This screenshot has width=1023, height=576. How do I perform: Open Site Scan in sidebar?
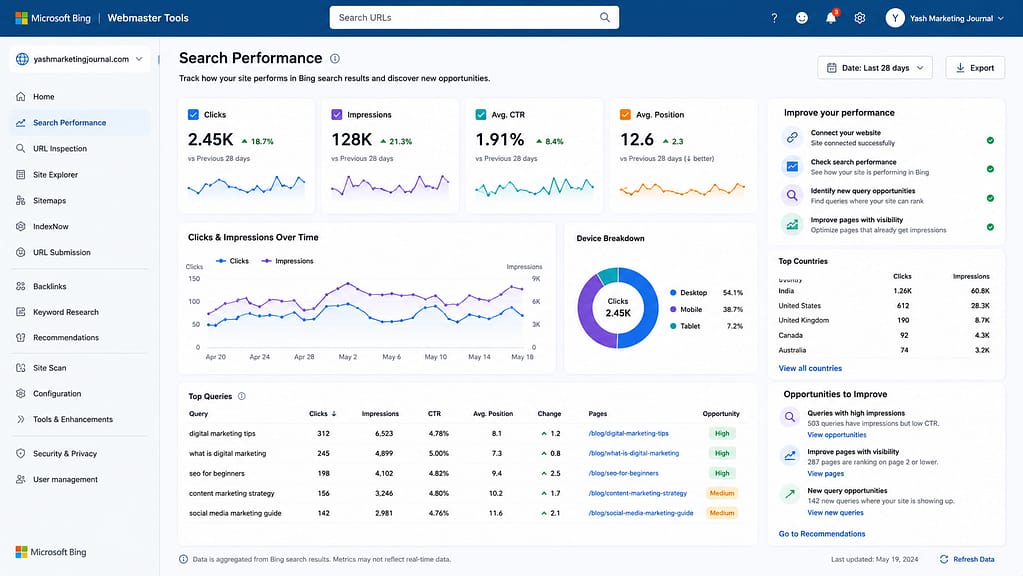coord(50,368)
